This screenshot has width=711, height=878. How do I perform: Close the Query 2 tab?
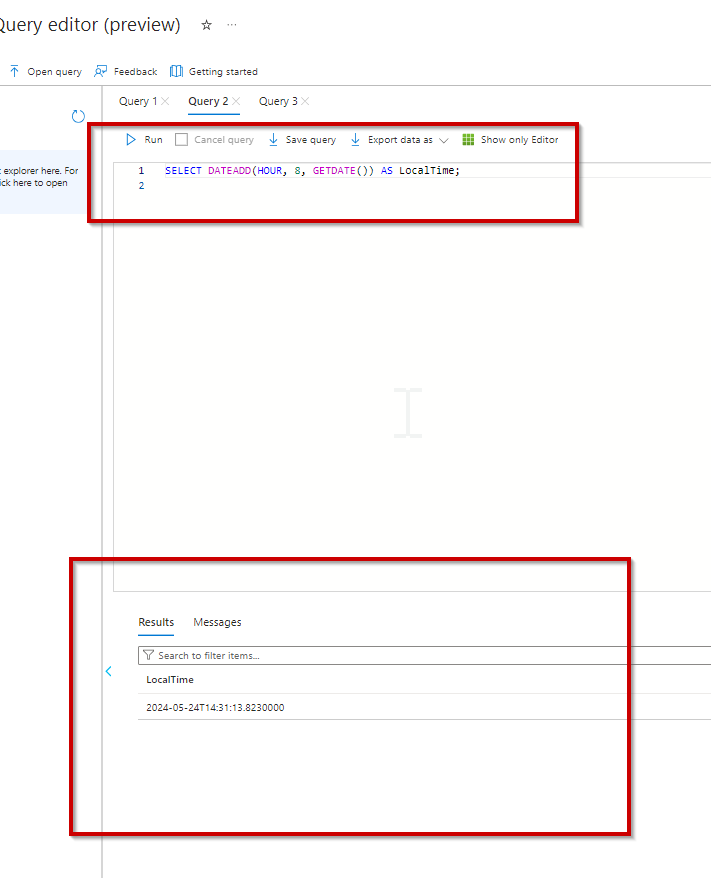coord(236,101)
